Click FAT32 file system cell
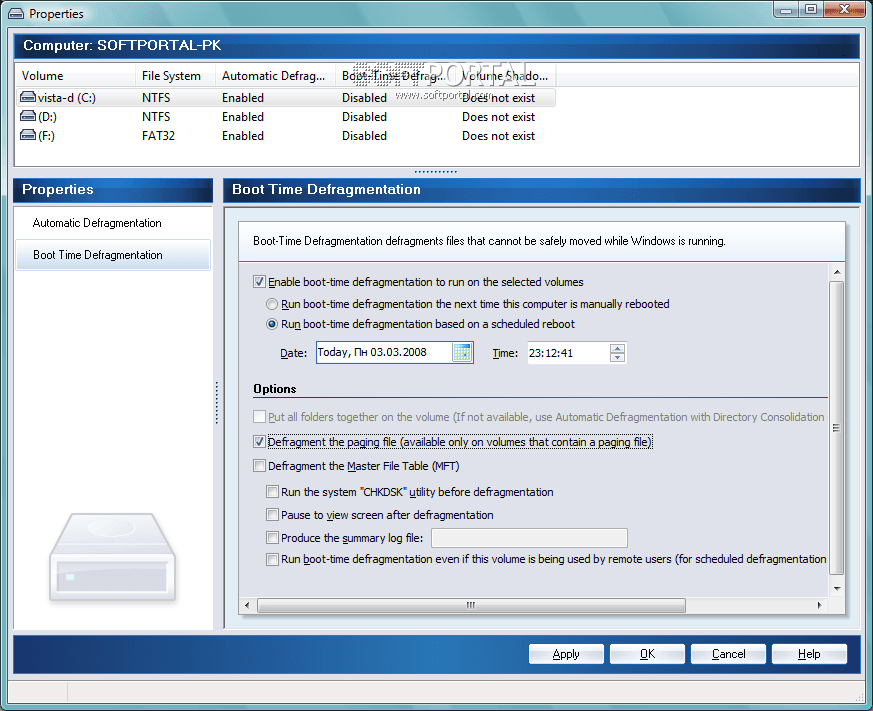This screenshot has height=711, width=873. click(x=158, y=135)
